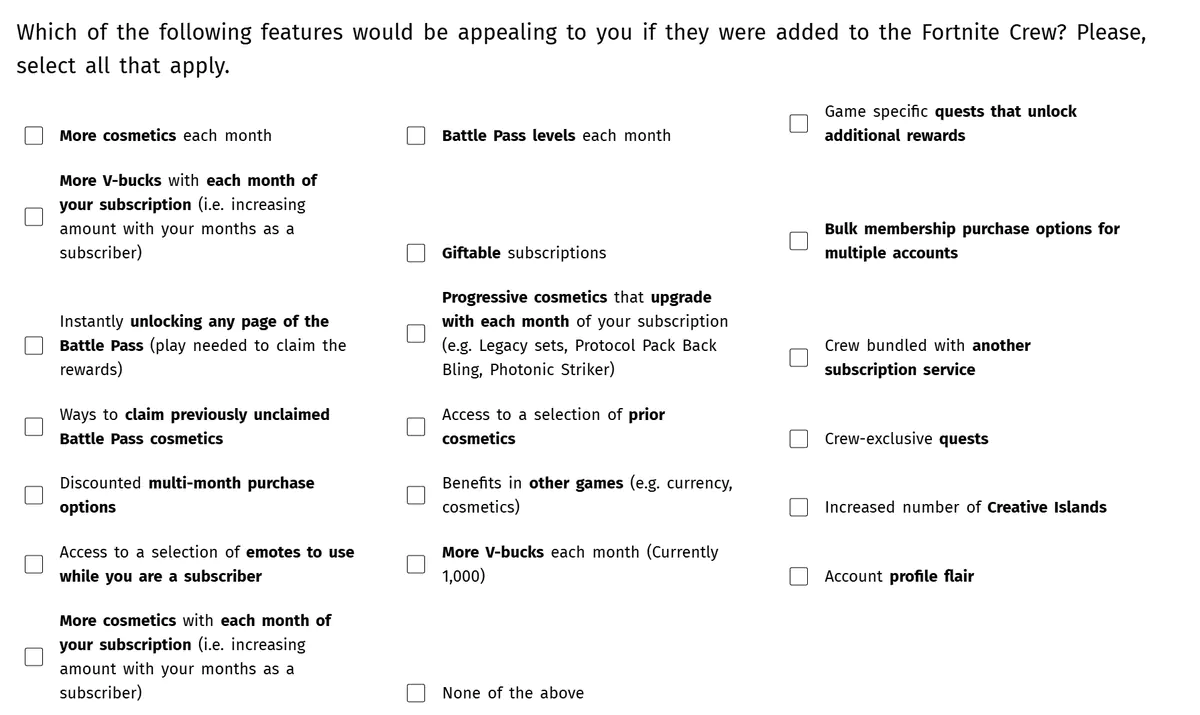
Task: Check Discounted multi-month purchase options
Action: (33, 494)
